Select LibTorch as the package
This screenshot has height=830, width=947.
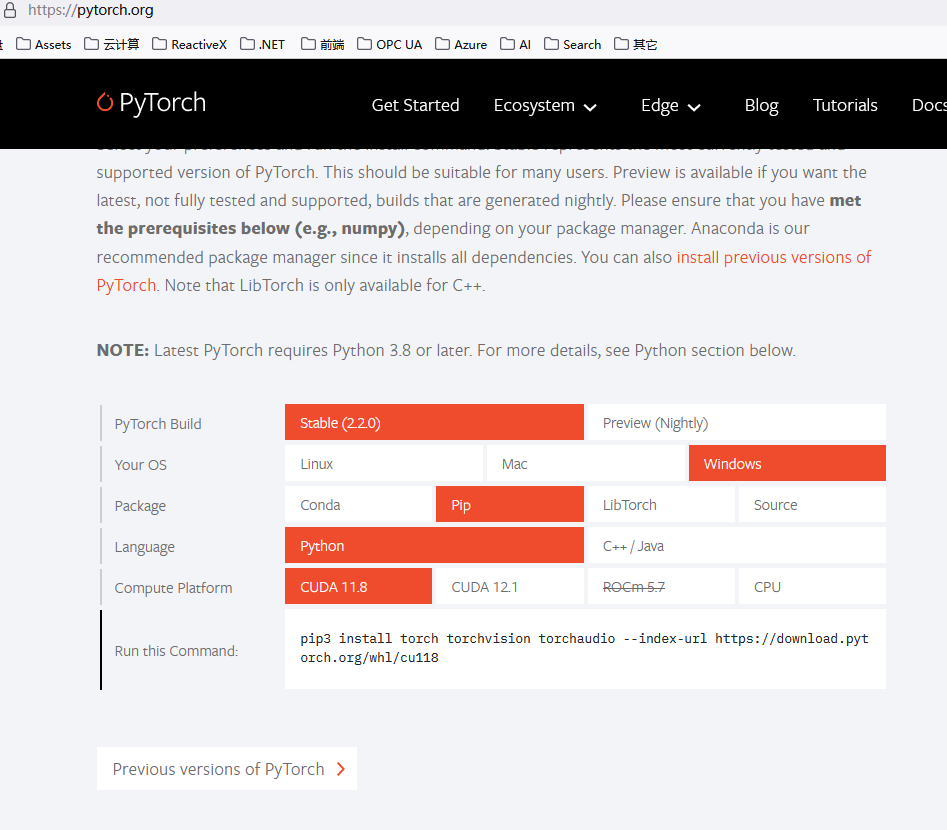pos(661,504)
